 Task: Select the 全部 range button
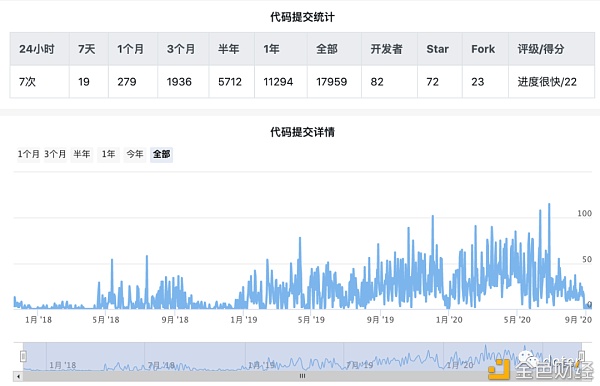tap(161, 155)
